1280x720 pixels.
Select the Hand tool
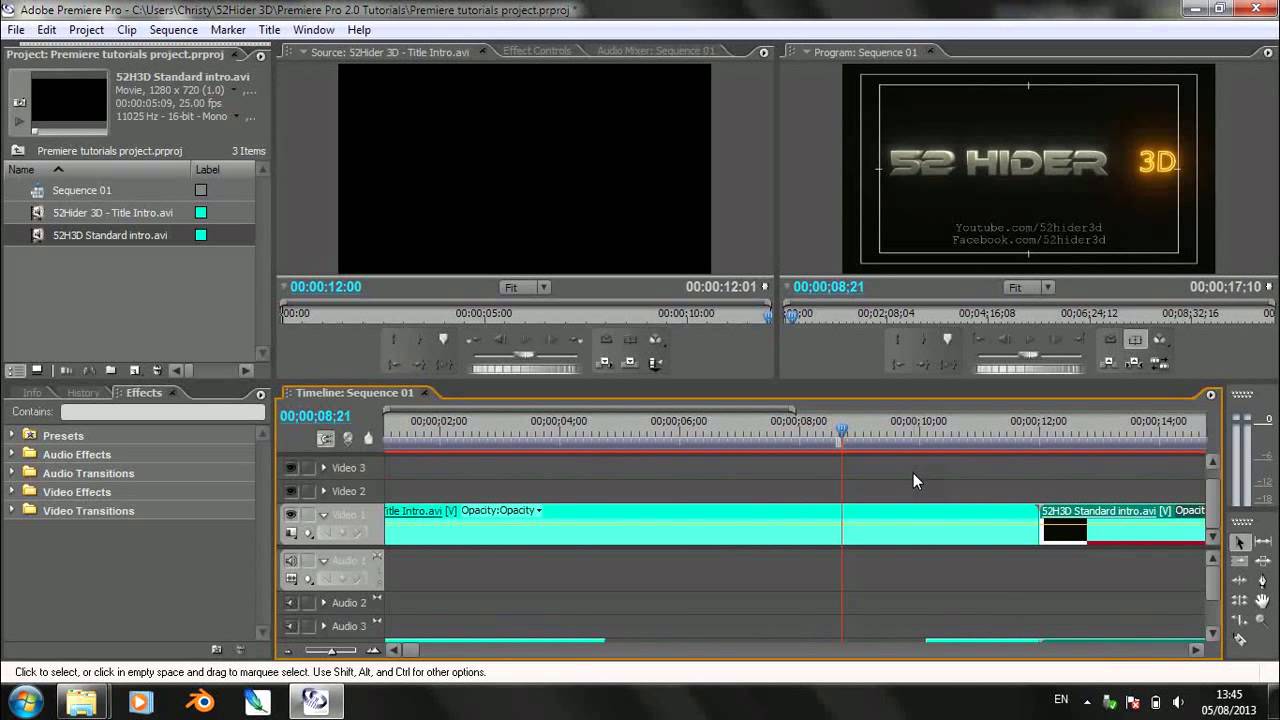tap(1262, 600)
